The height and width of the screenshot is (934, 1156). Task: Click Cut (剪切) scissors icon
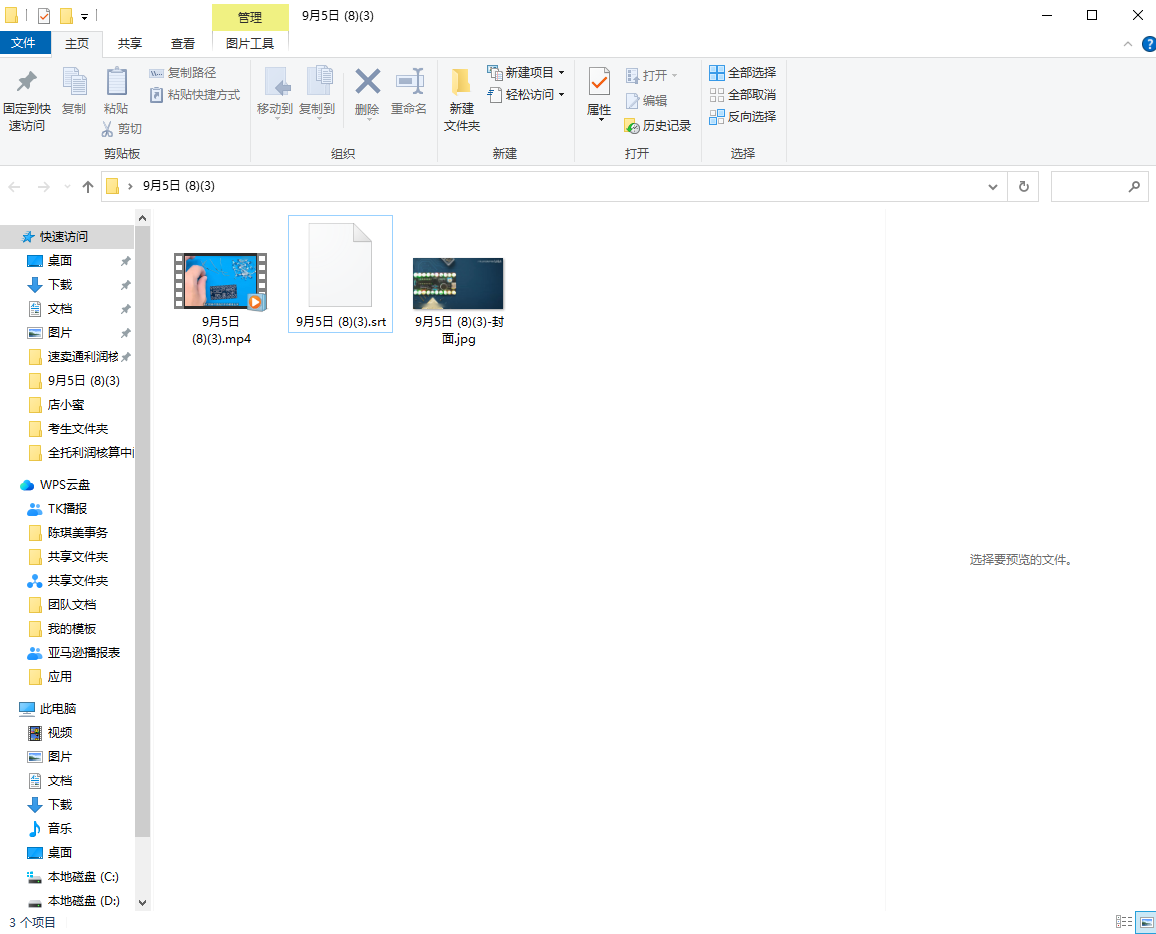[108, 128]
